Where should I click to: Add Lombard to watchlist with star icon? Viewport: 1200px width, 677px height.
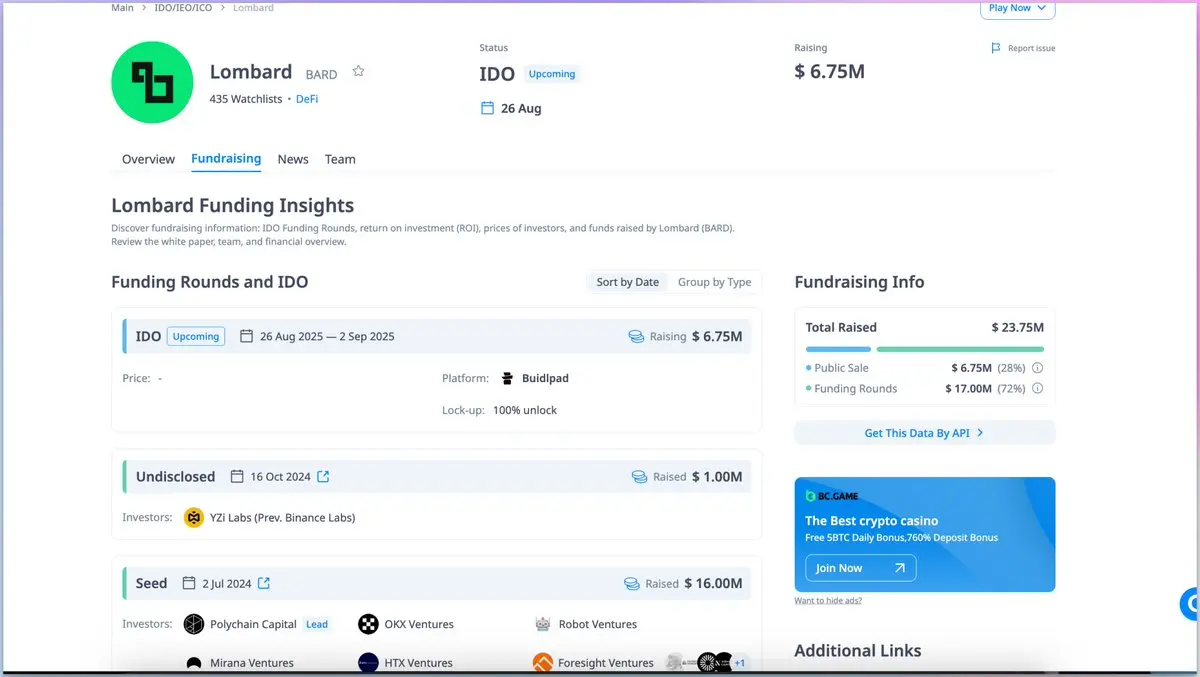click(358, 72)
